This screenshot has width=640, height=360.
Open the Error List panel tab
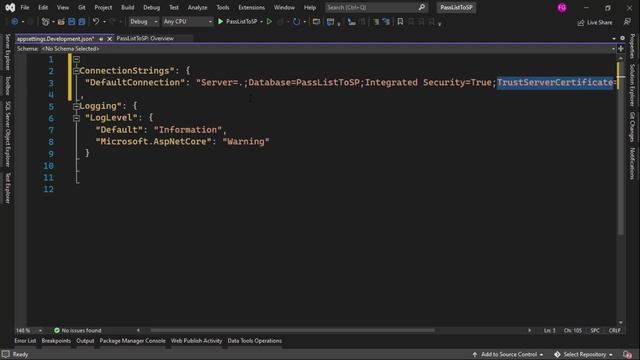[x=25, y=341]
